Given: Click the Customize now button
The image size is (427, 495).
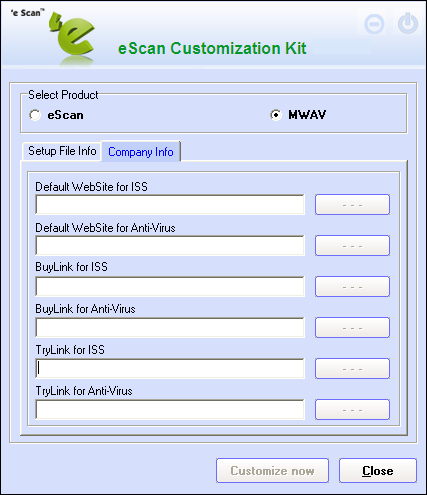Looking at the screenshot, I should click(x=272, y=471).
